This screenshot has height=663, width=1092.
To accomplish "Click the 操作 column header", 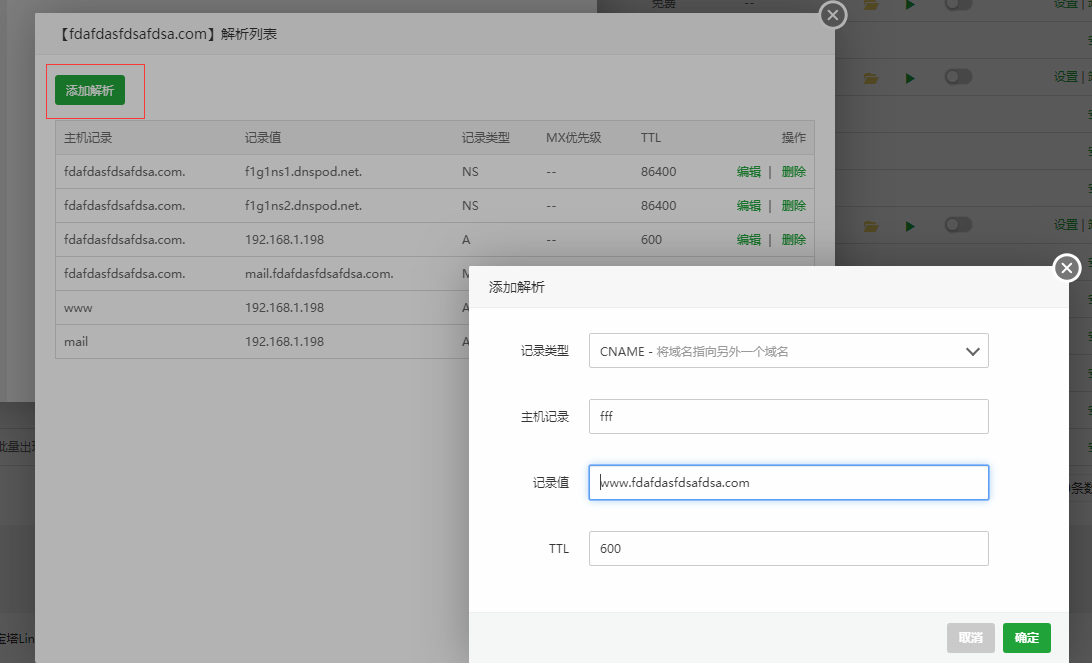I will (794, 138).
